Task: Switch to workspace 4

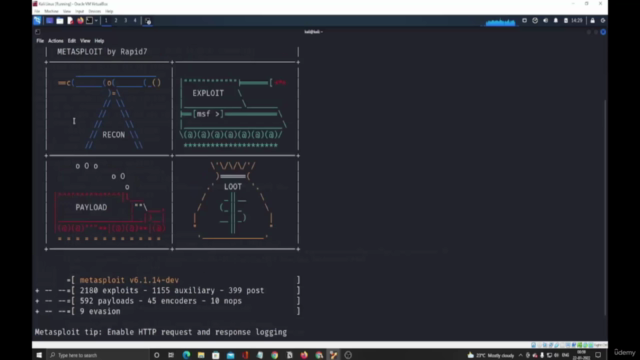Action: click(135, 20)
